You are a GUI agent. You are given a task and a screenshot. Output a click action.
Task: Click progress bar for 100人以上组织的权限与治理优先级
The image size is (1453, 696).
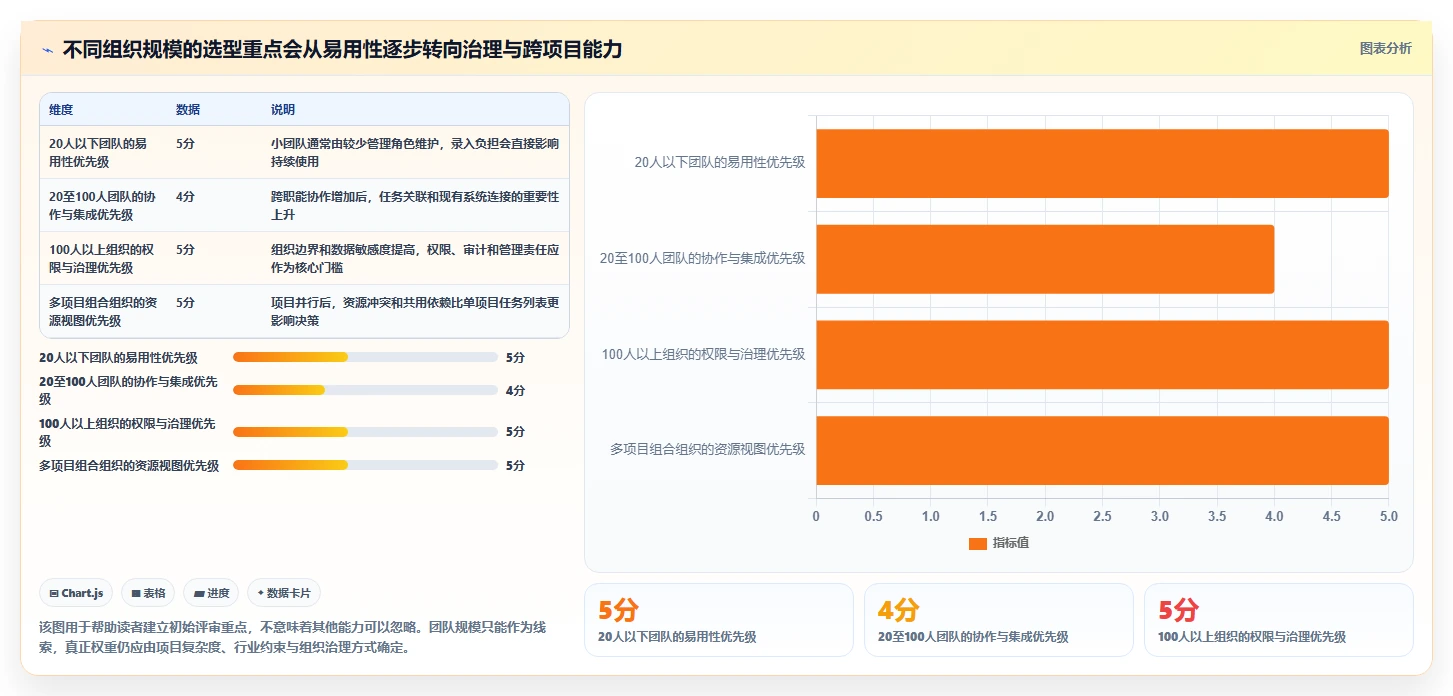coord(365,432)
